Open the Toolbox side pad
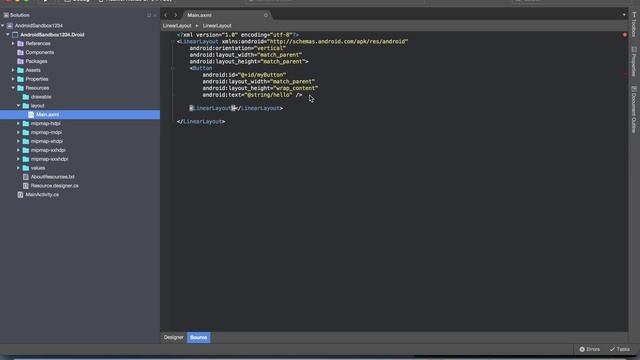This screenshot has height=360, width=640. pyautogui.click(x=634, y=25)
